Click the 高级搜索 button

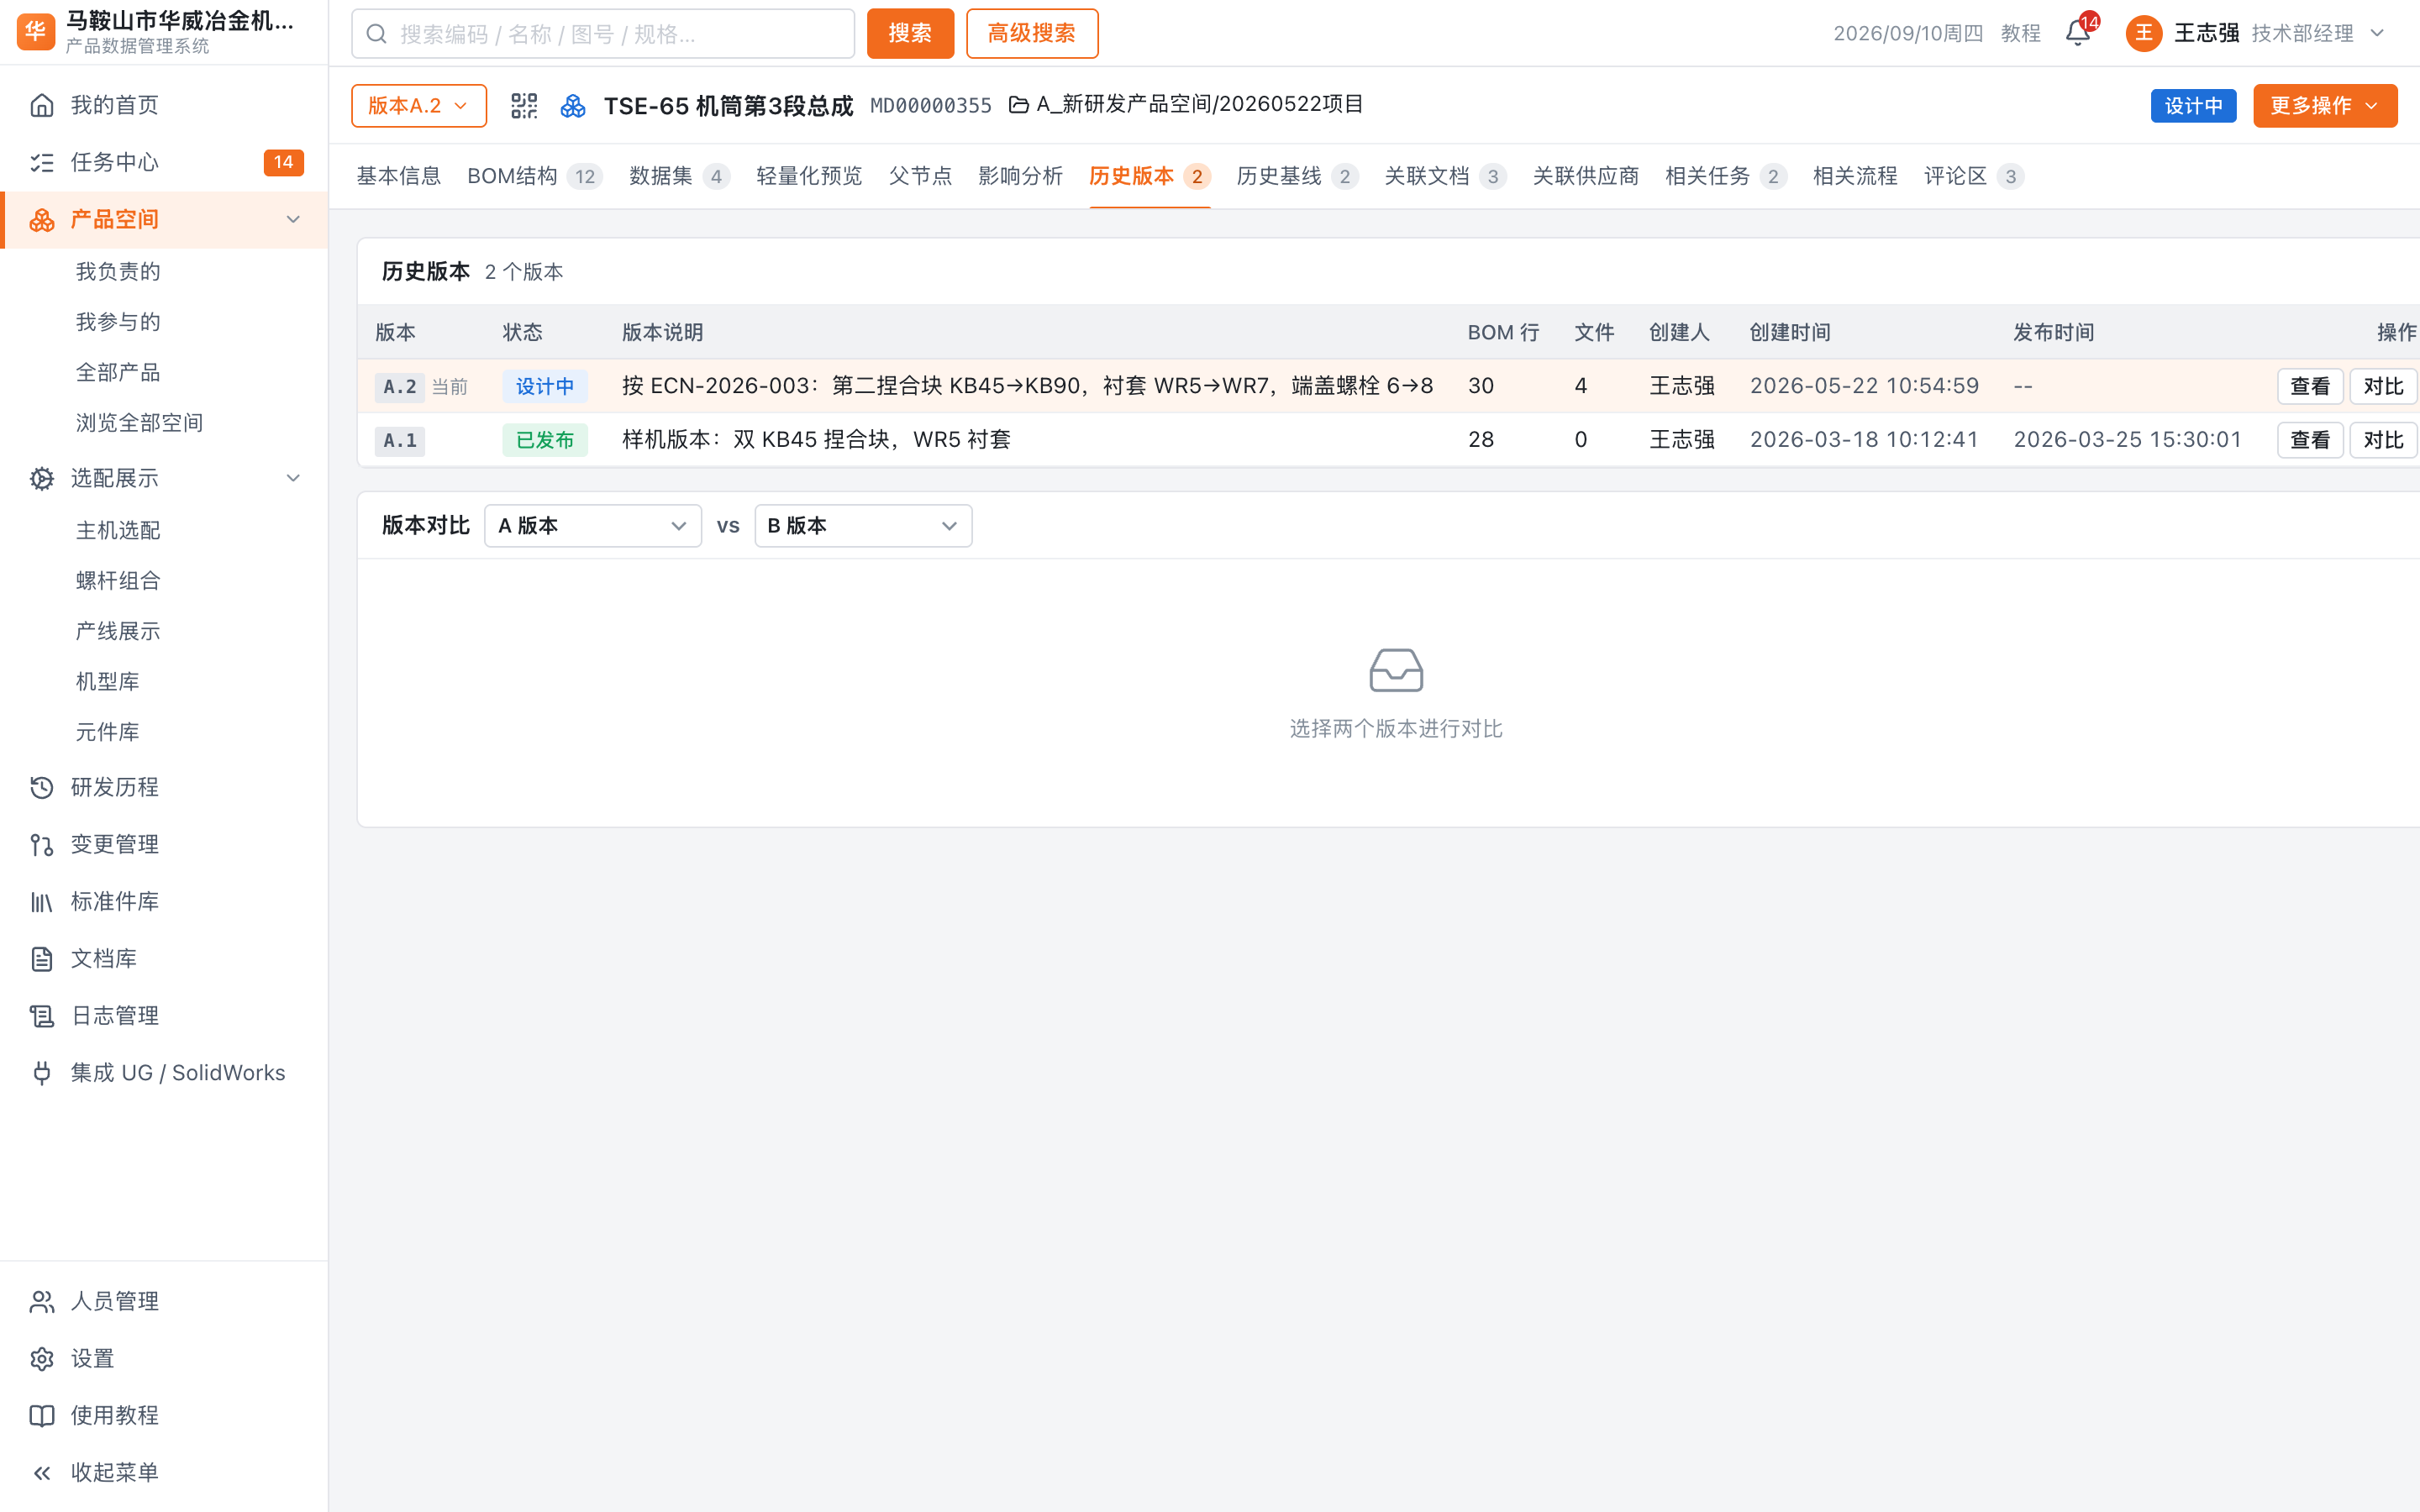pyautogui.click(x=1032, y=34)
